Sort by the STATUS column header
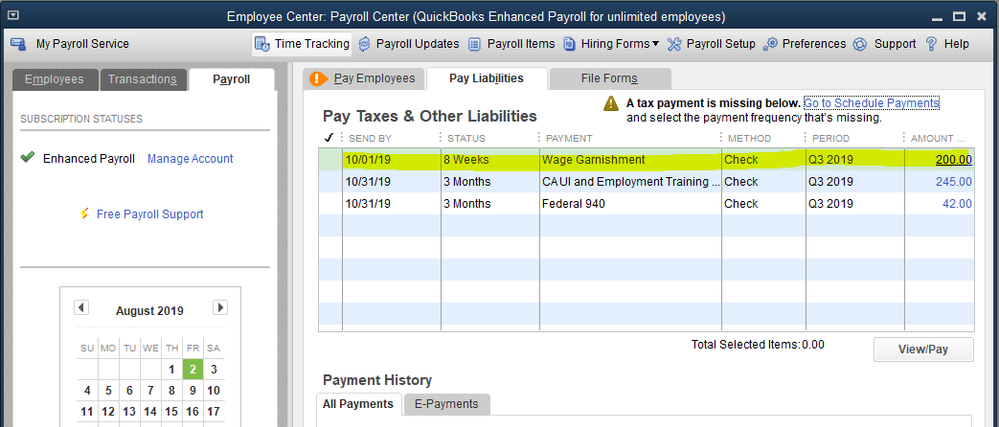The height and width of the screenshot is (427, 999). point(466,138)
